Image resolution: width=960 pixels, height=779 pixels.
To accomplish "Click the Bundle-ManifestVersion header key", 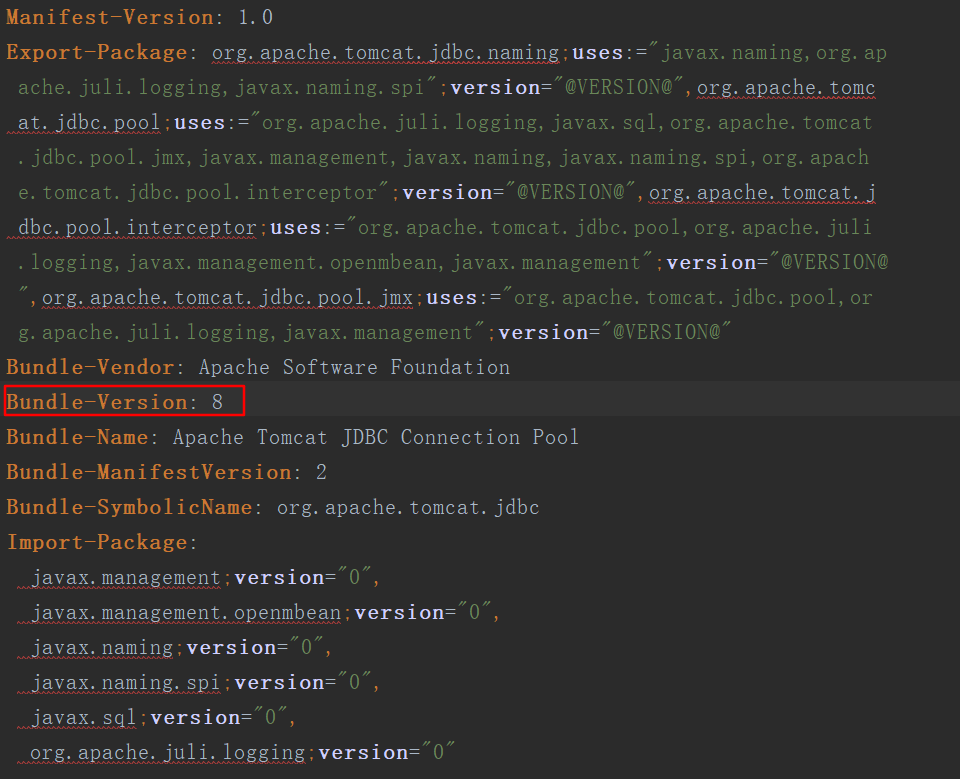I will point(149,472).
